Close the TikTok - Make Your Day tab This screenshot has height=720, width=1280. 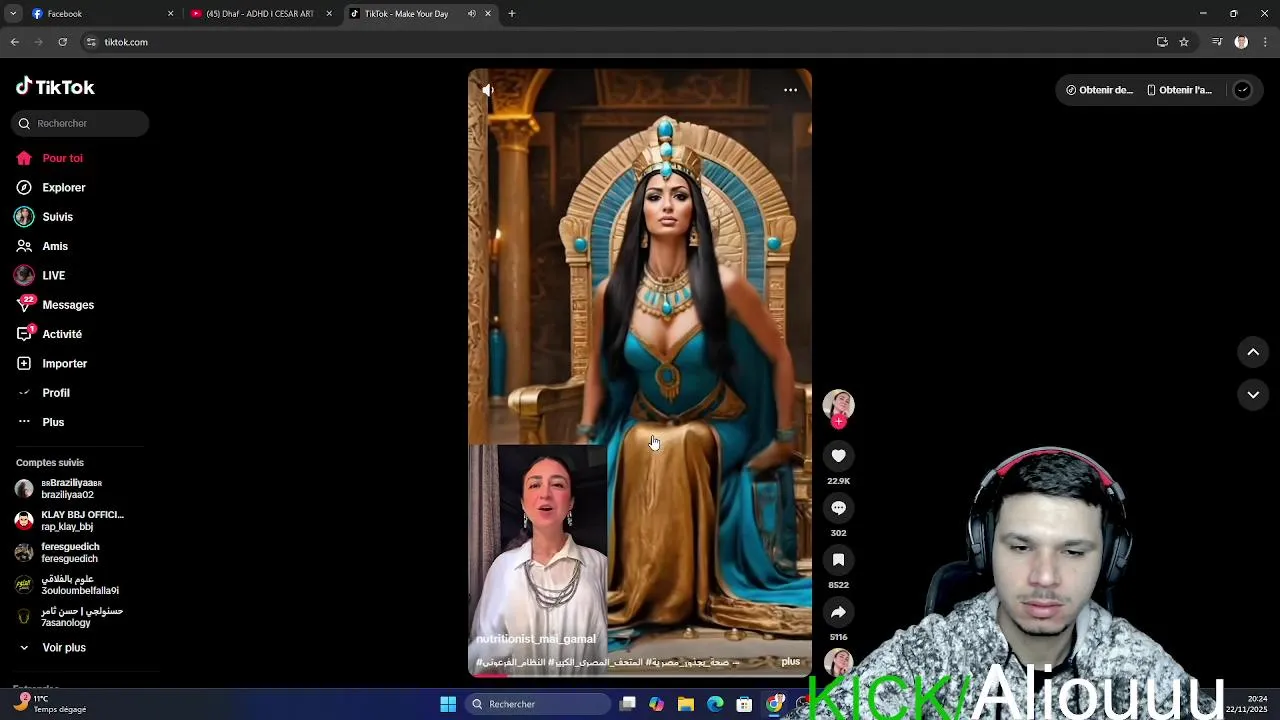[x=488, y=14]
